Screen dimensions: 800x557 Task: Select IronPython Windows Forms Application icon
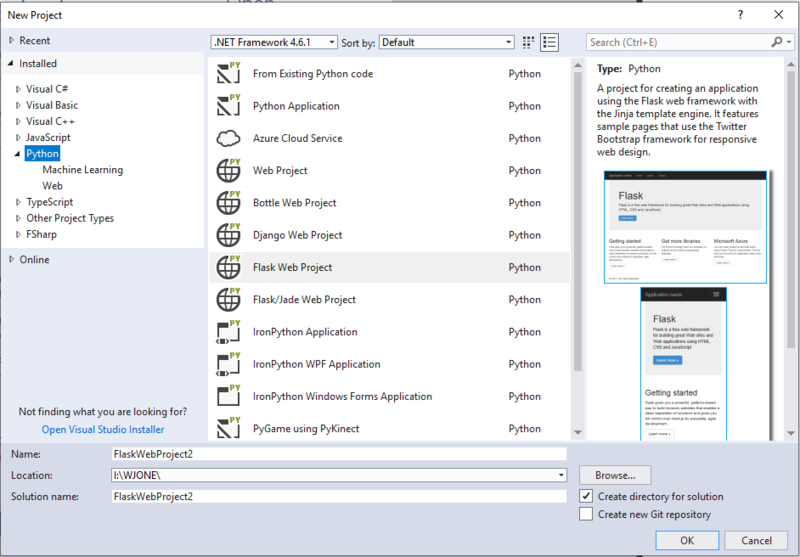click(x=229, y=396)
